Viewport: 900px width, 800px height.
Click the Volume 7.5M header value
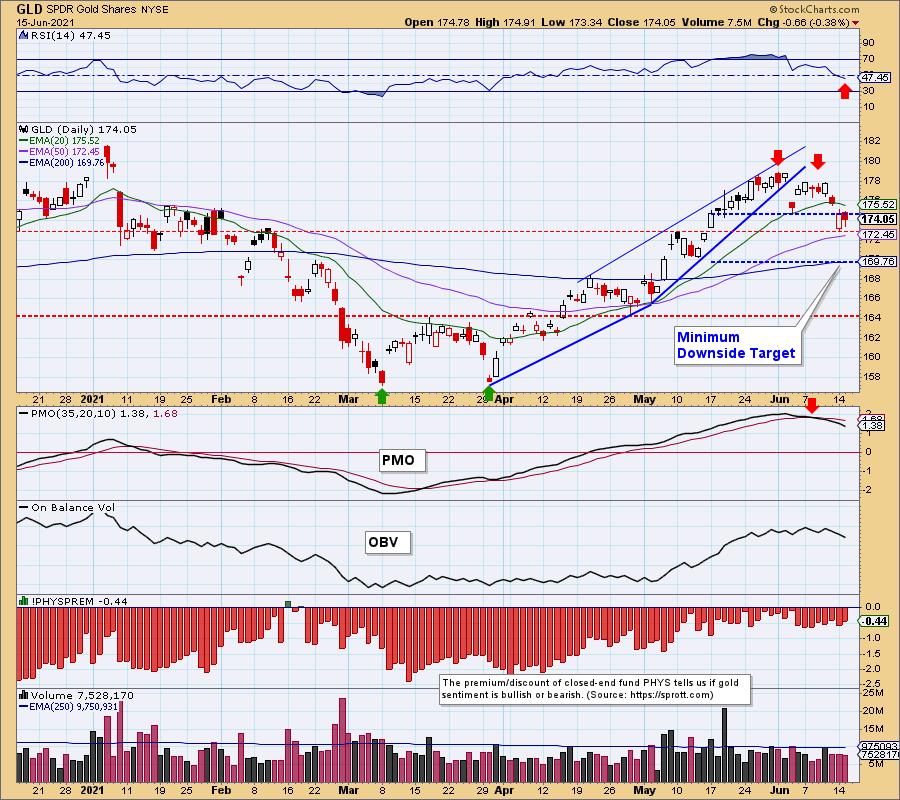(716, 22)
